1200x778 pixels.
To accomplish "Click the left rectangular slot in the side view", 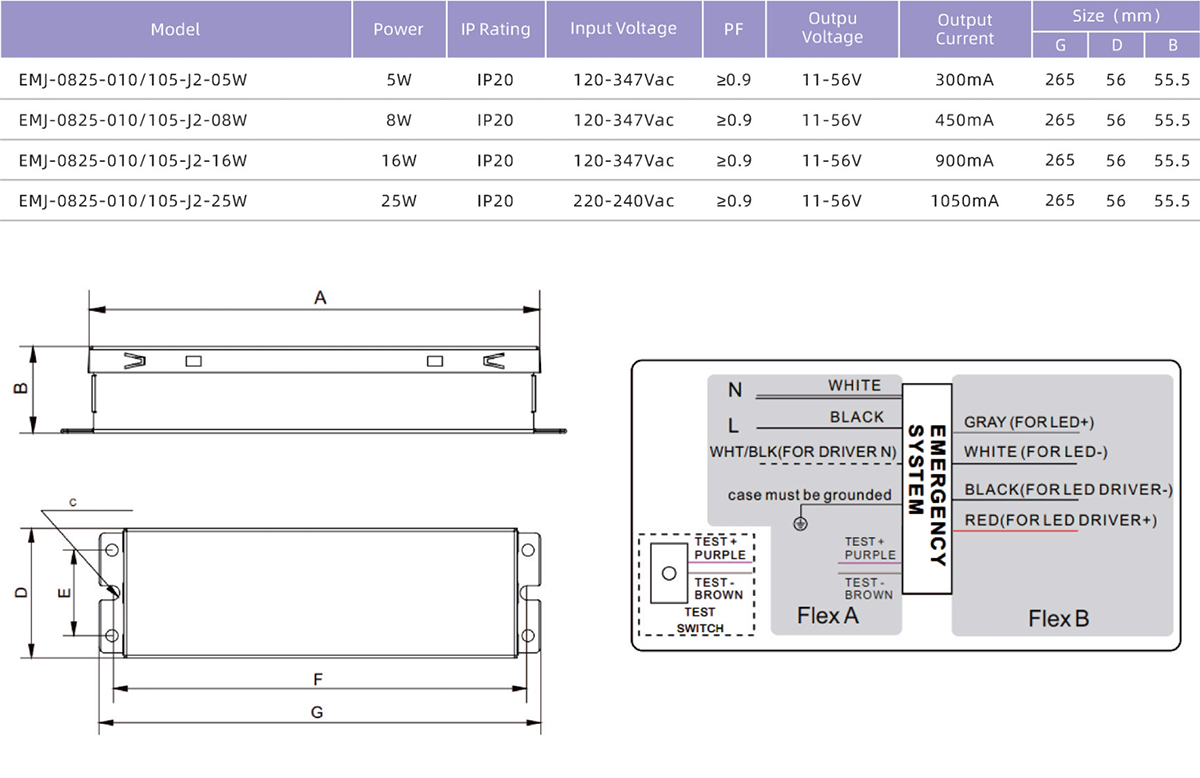I will pos(194,361).
